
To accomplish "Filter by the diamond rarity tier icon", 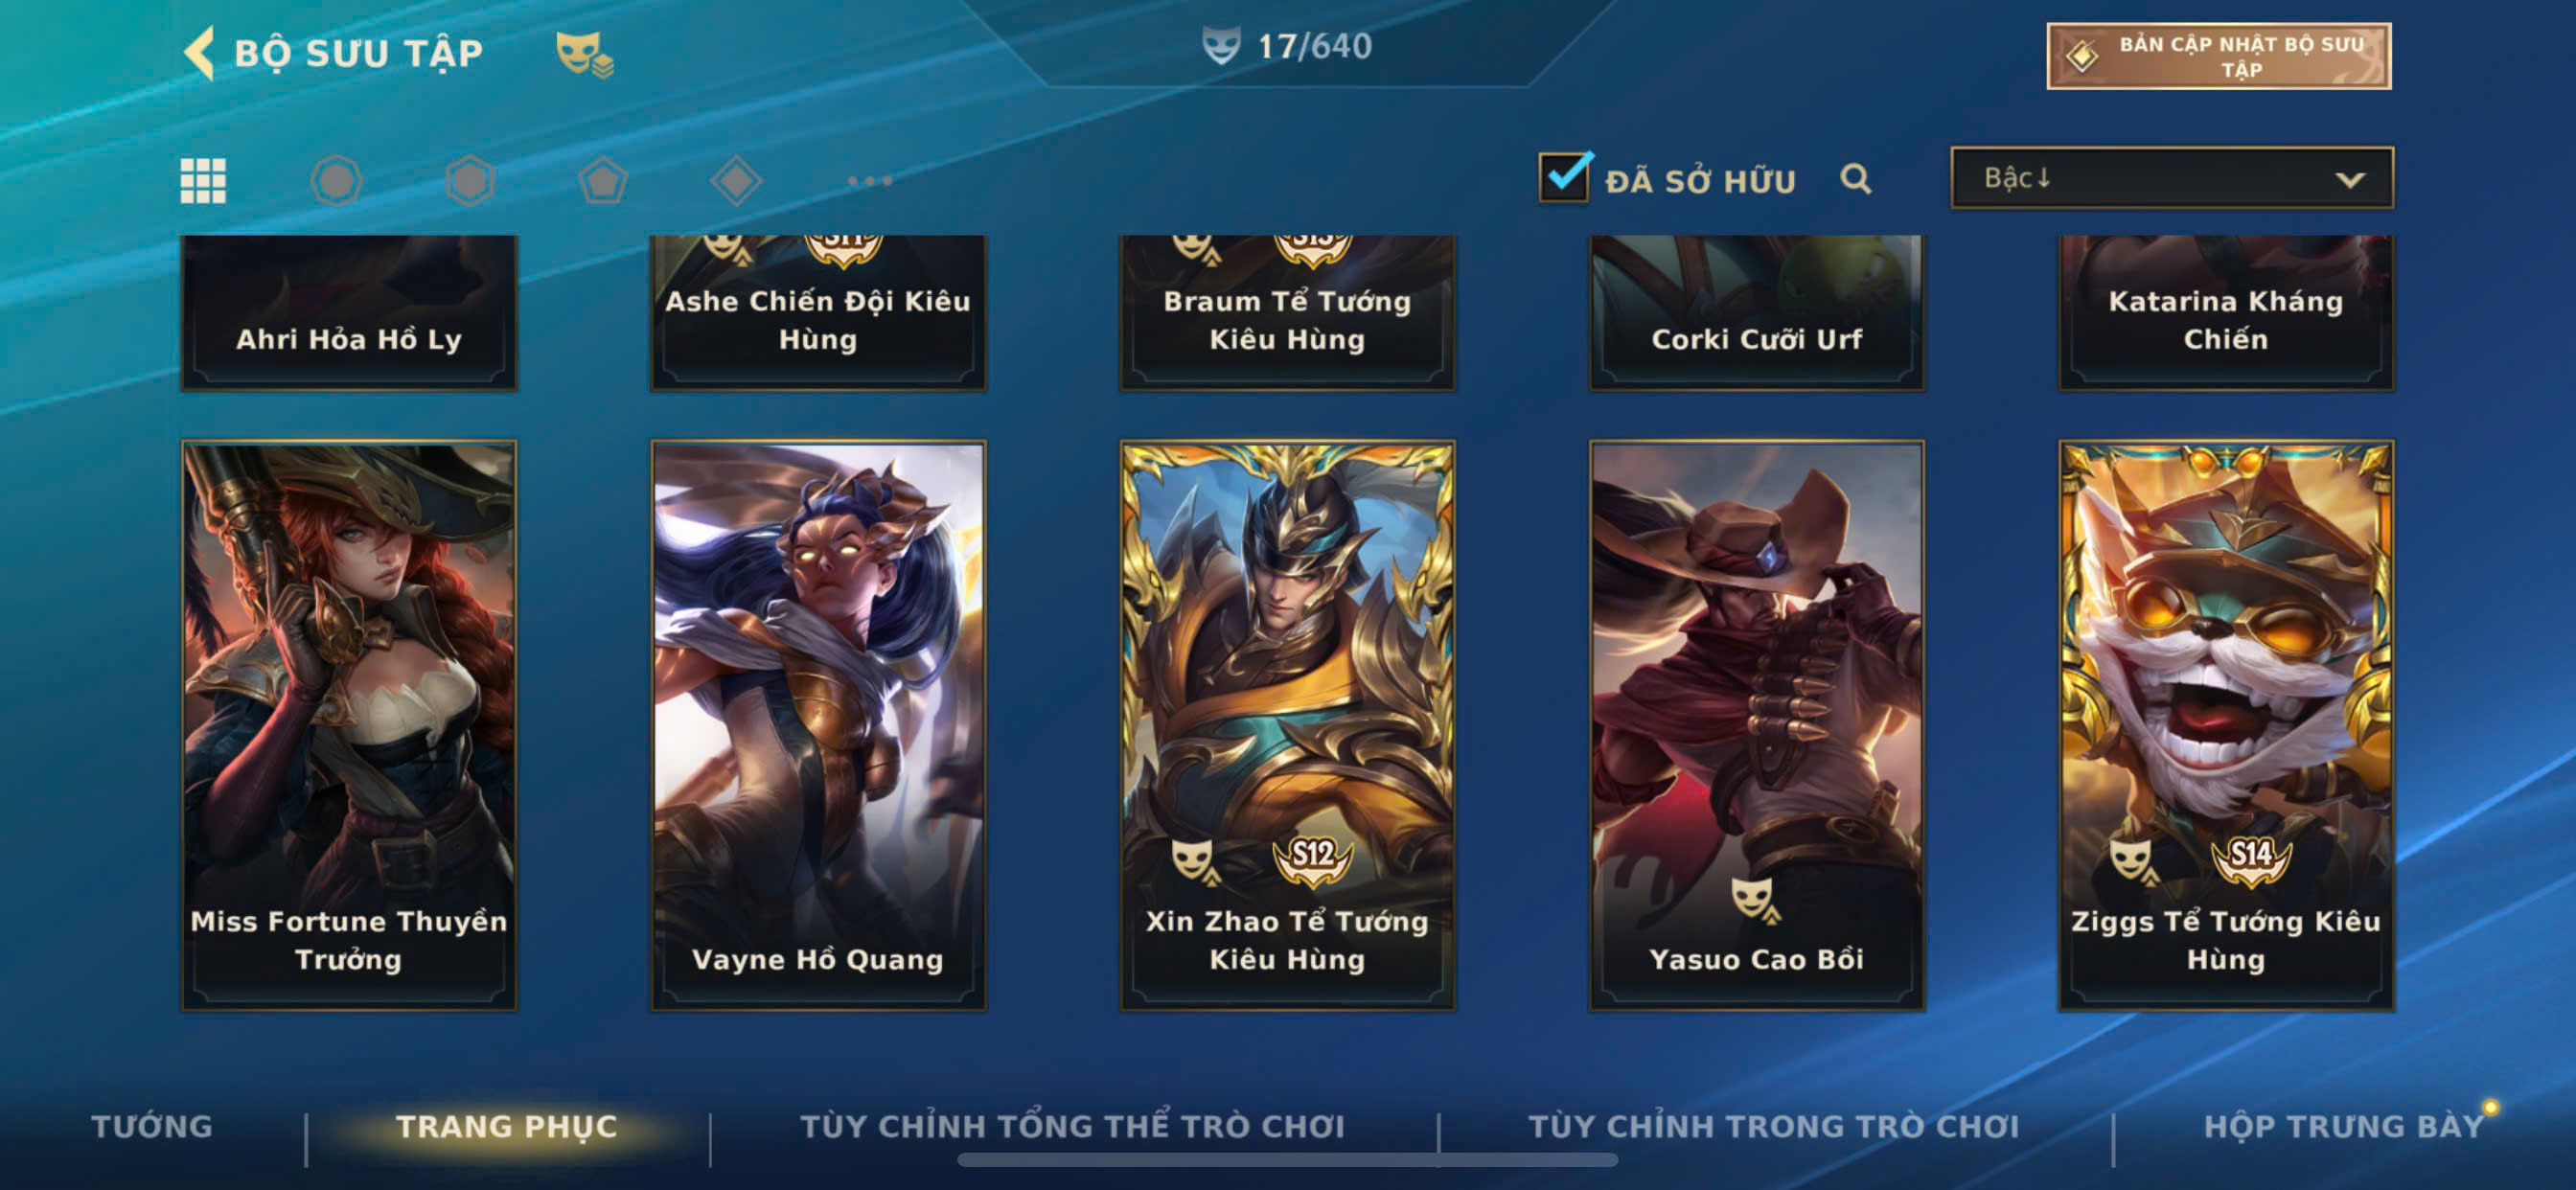I will tap(736, 181).
